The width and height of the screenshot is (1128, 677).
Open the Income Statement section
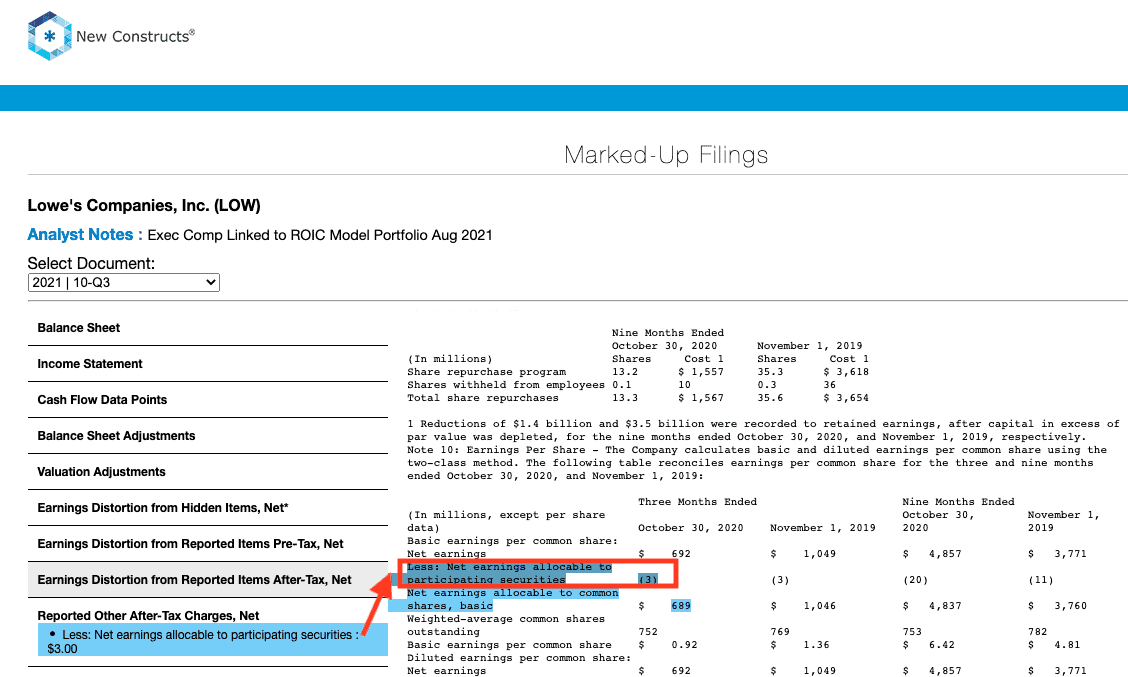208,364
